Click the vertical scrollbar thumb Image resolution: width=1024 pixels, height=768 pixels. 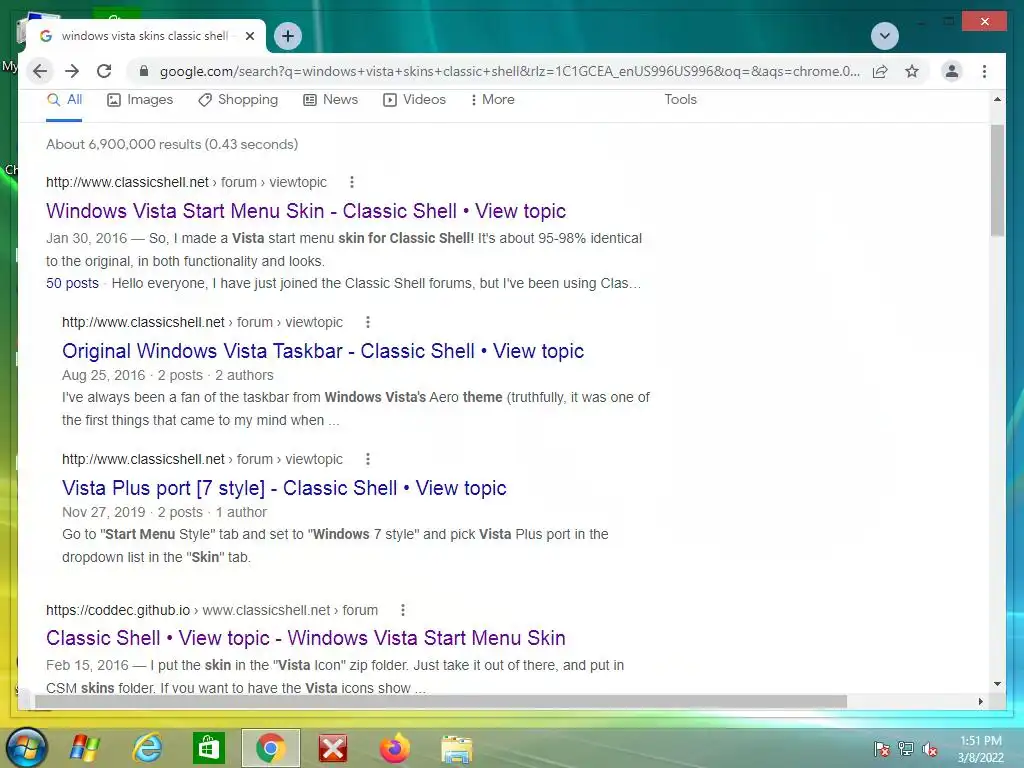(997, 181)
